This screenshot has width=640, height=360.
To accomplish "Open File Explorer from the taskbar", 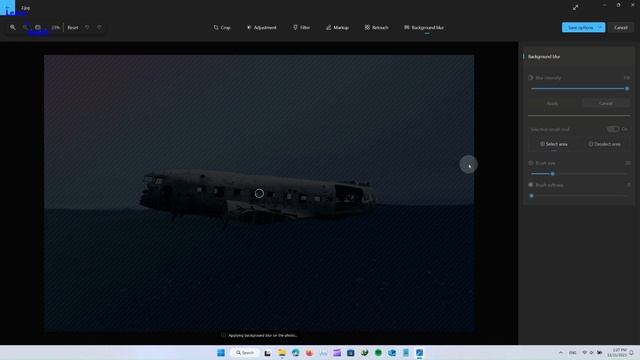I will tap(282, 353).
